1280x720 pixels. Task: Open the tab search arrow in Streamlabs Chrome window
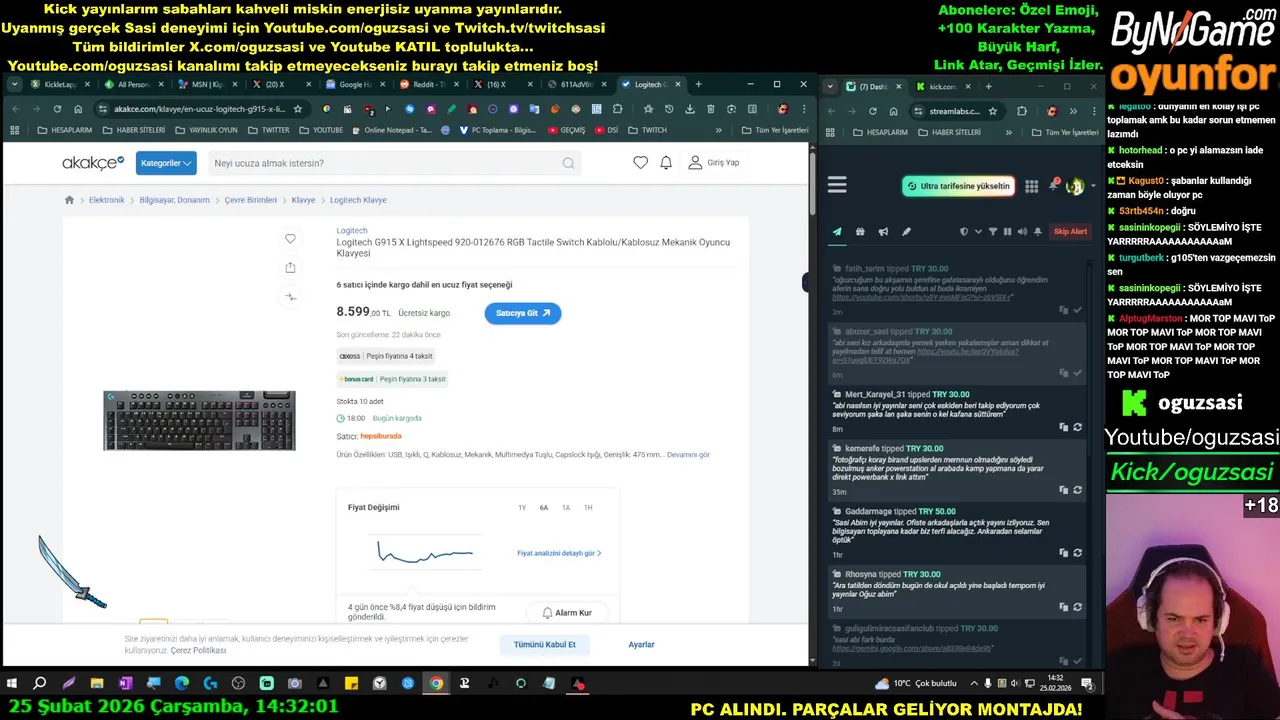click(830, 87)
